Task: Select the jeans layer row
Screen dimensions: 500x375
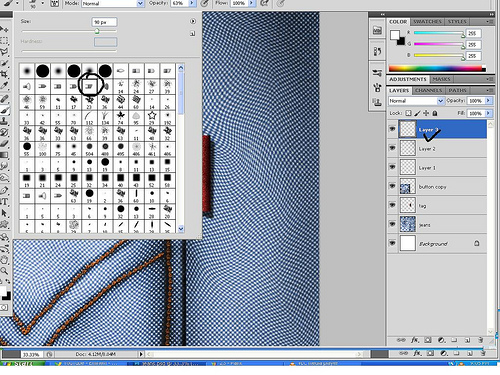Action: 437,224
